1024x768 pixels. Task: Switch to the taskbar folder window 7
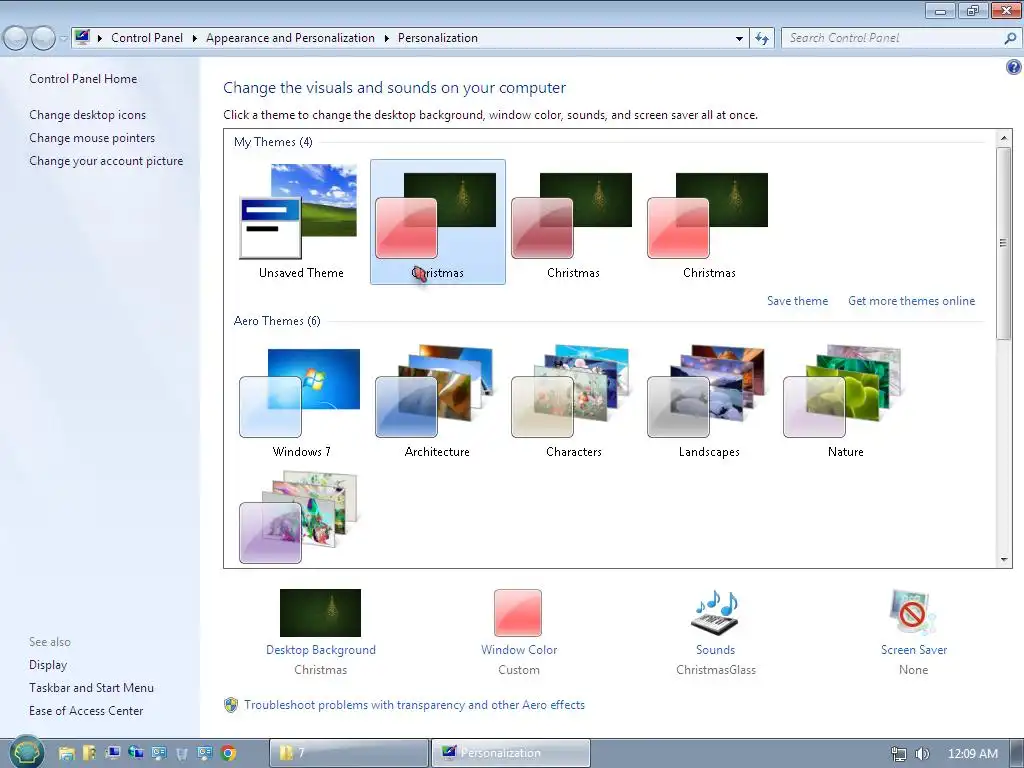[349, 753]
